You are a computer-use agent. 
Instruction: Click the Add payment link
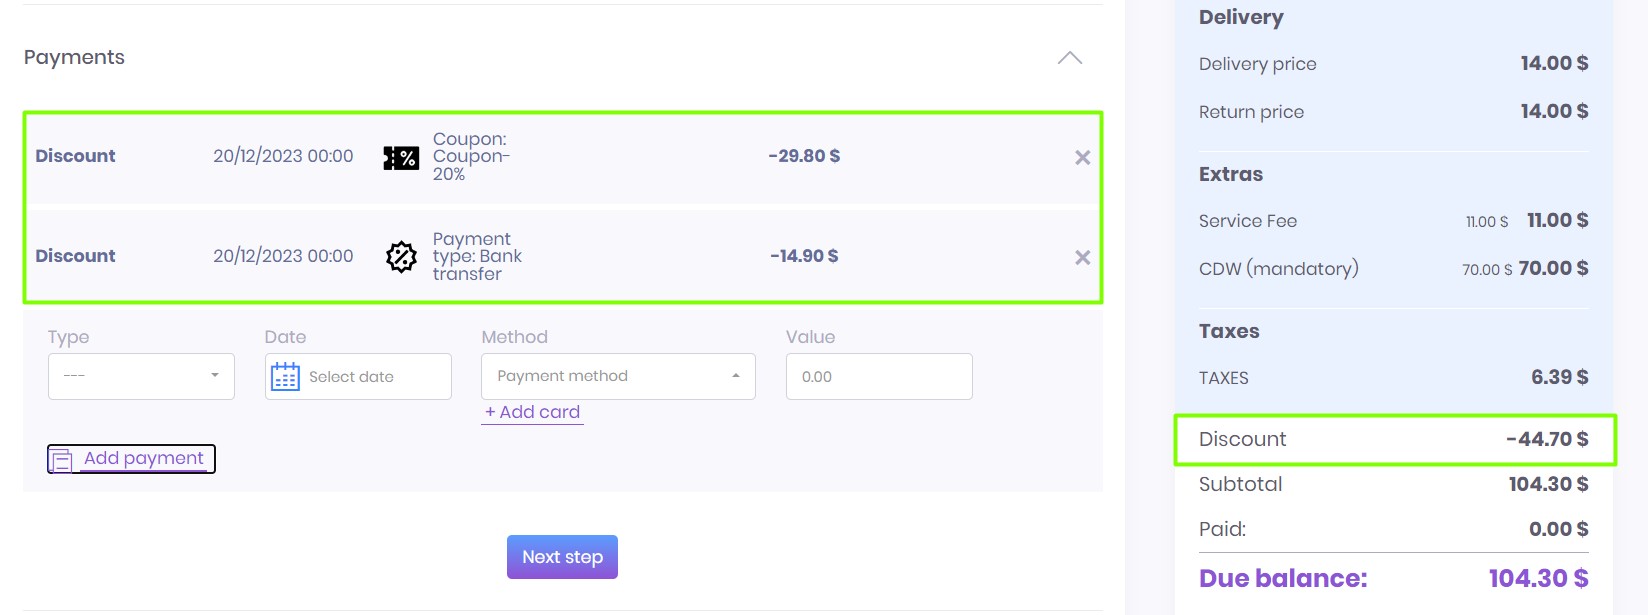pos(143,458)
